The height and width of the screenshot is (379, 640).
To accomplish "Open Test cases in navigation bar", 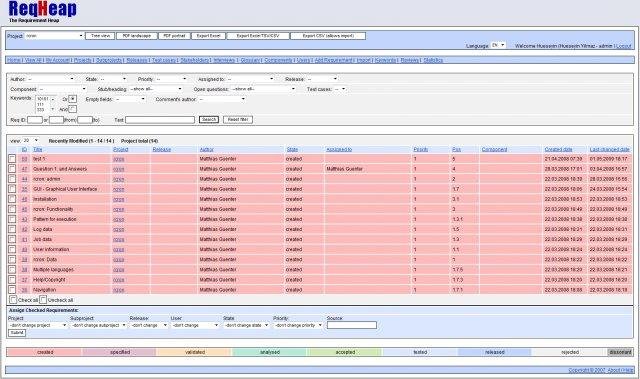I will 164,60.
